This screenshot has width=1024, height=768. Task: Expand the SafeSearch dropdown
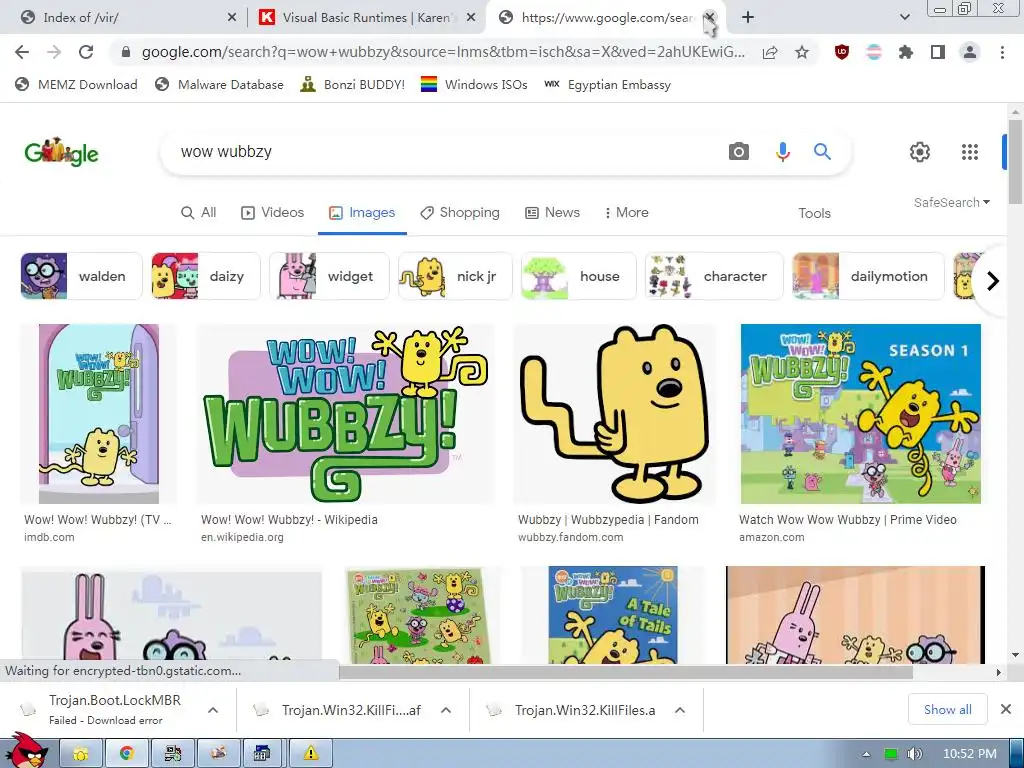952,202
